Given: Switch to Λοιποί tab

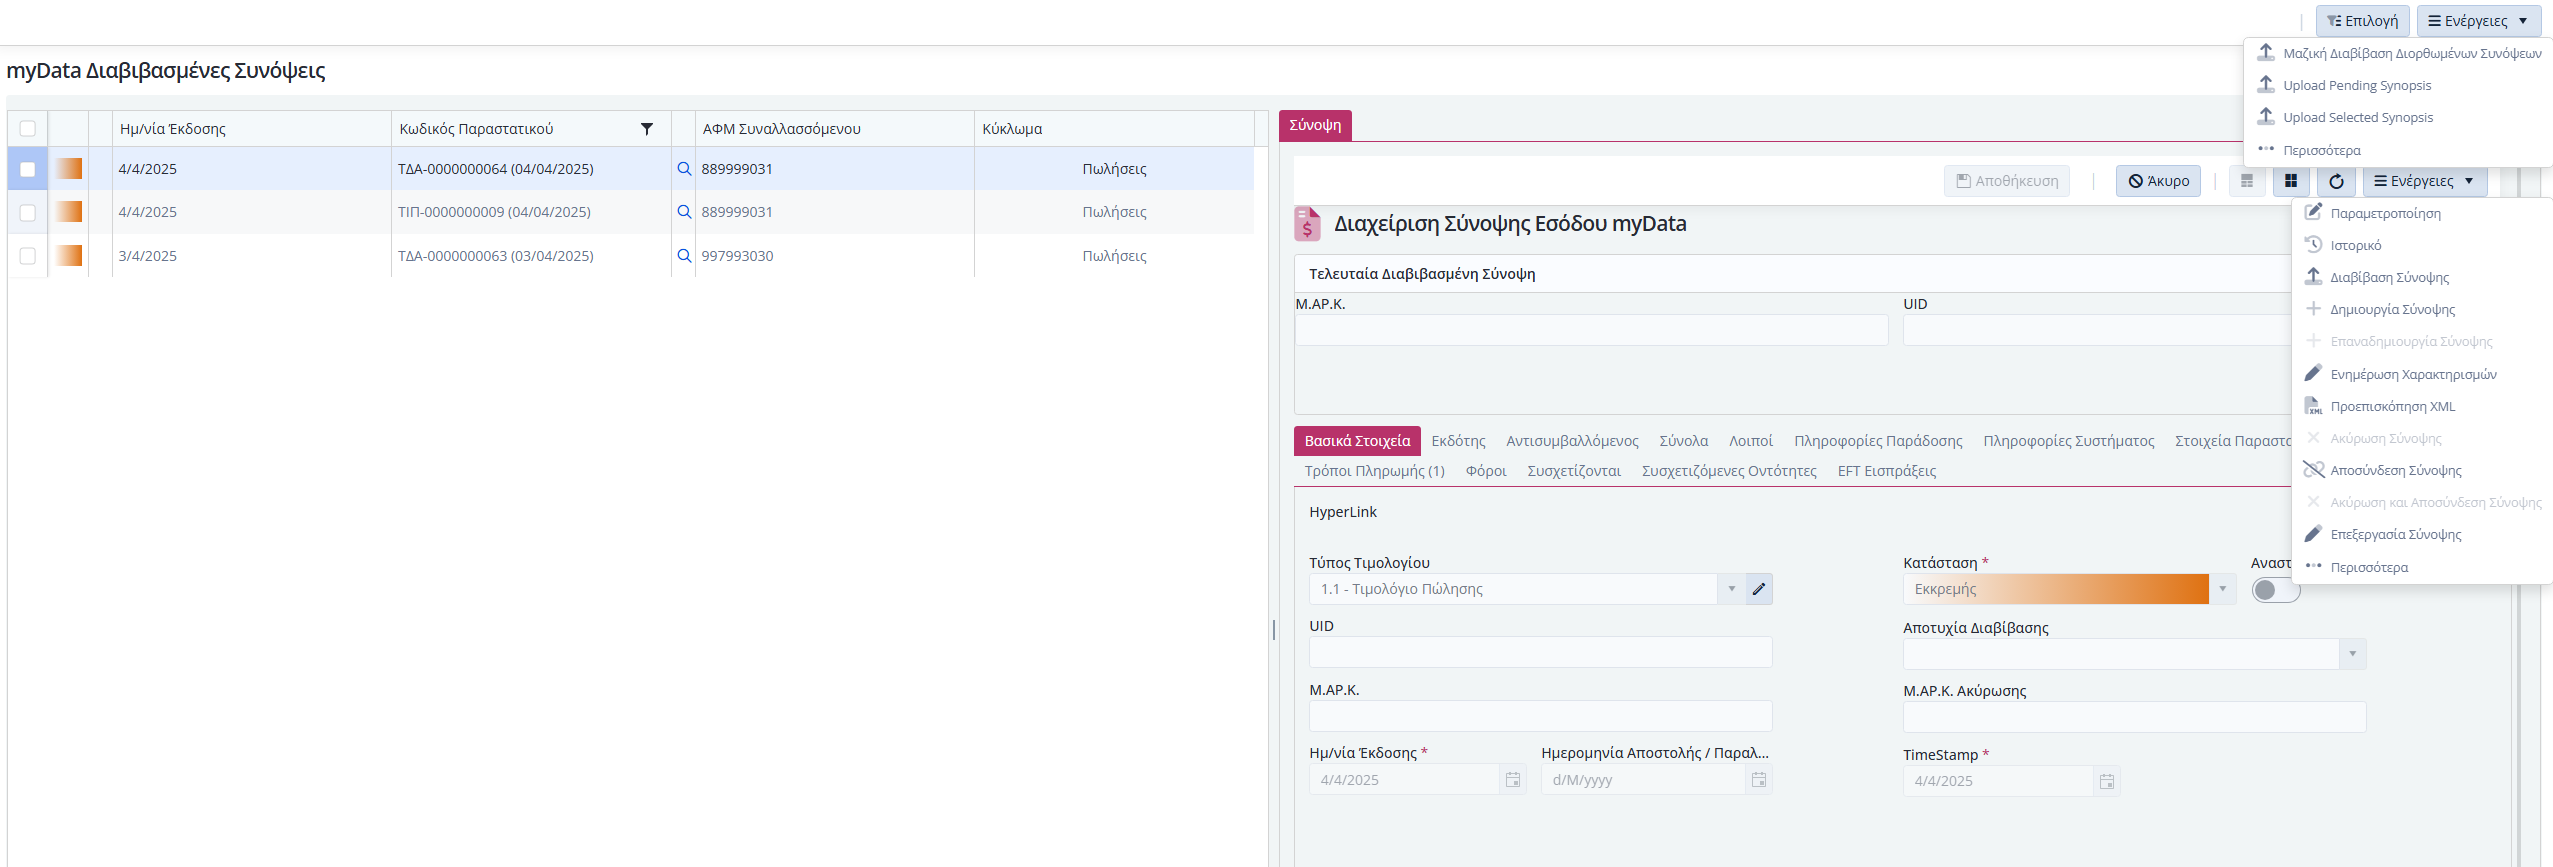Looking at the screenshot, I should (1750, 441).
